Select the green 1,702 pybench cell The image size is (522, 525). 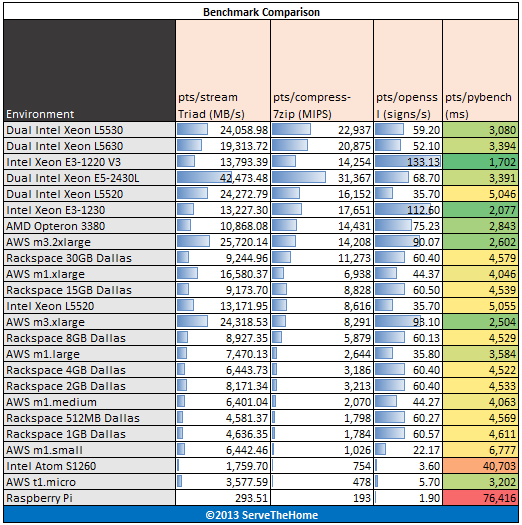480,162
